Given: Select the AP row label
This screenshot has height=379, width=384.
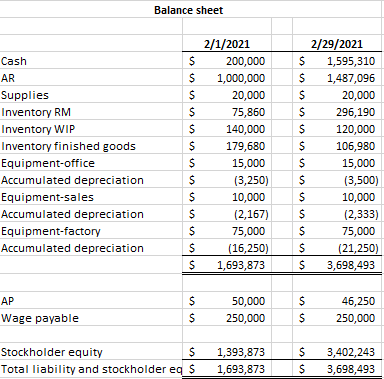Looking at the screenshot, I should pos(8,301).
